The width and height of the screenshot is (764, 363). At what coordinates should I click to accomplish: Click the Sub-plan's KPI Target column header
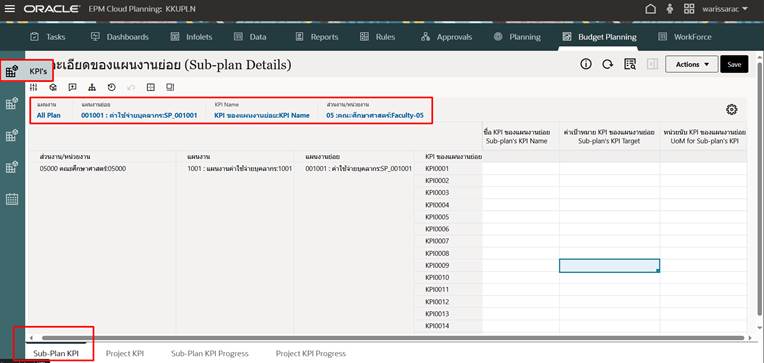(609, 136)
